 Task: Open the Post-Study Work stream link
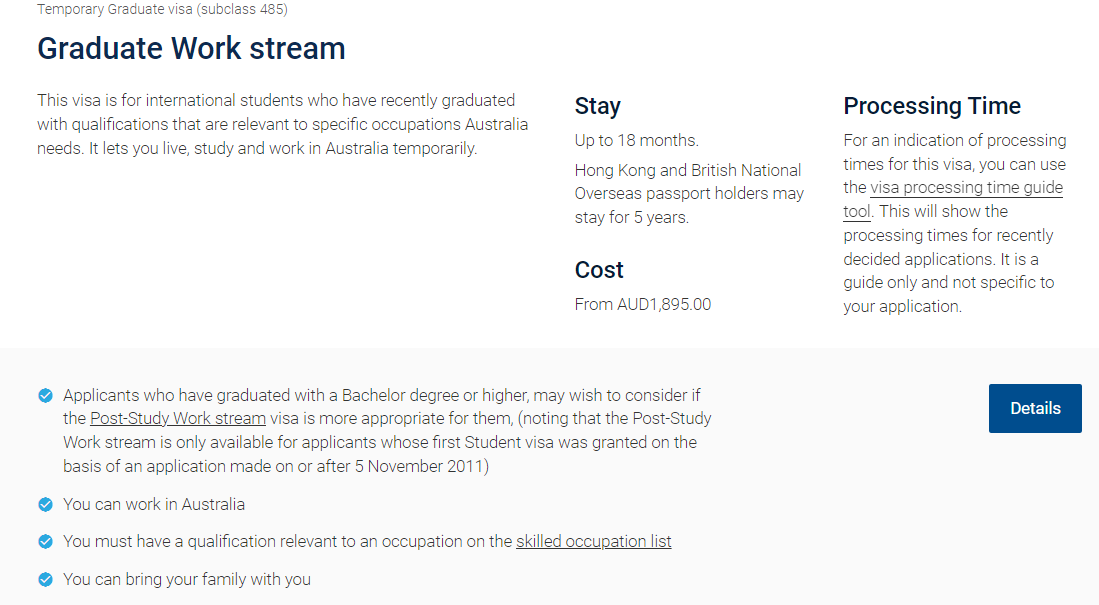click(x=178, y=419)
